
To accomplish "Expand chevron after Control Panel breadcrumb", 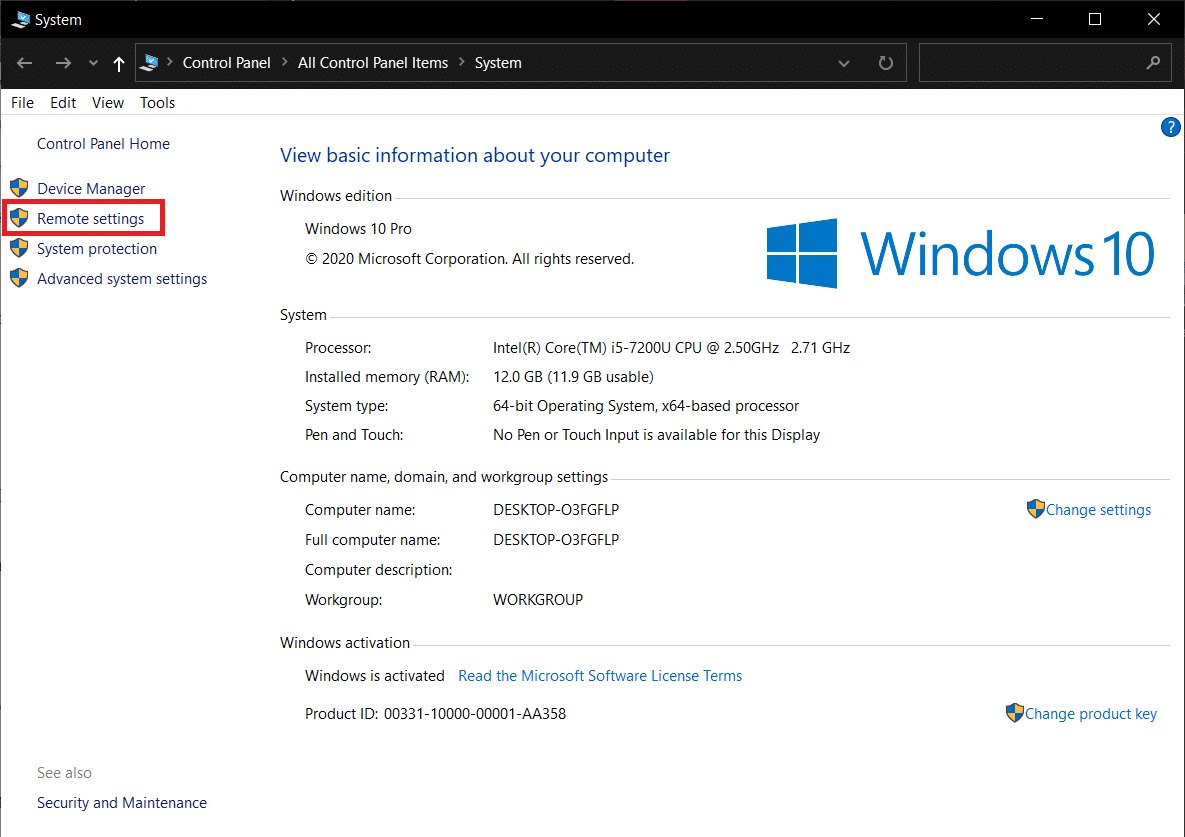I will pyautogui.click(x=285, y=63).
